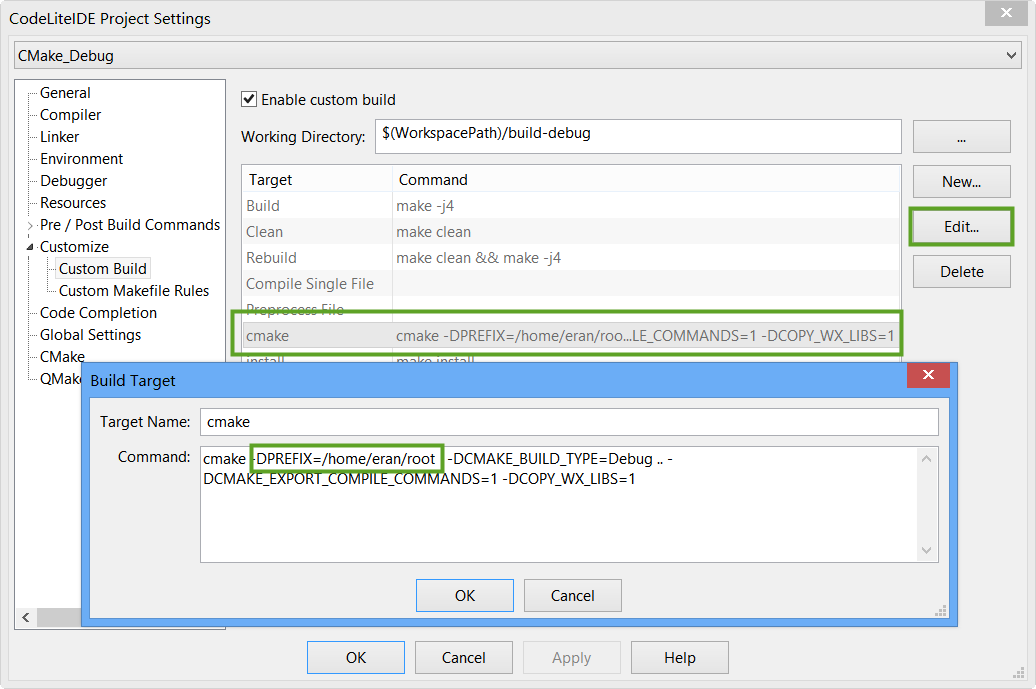Viewport: 1036px width, 689px height.
Task: Click tree panel scroll left arrow
Action: [26, 618]
